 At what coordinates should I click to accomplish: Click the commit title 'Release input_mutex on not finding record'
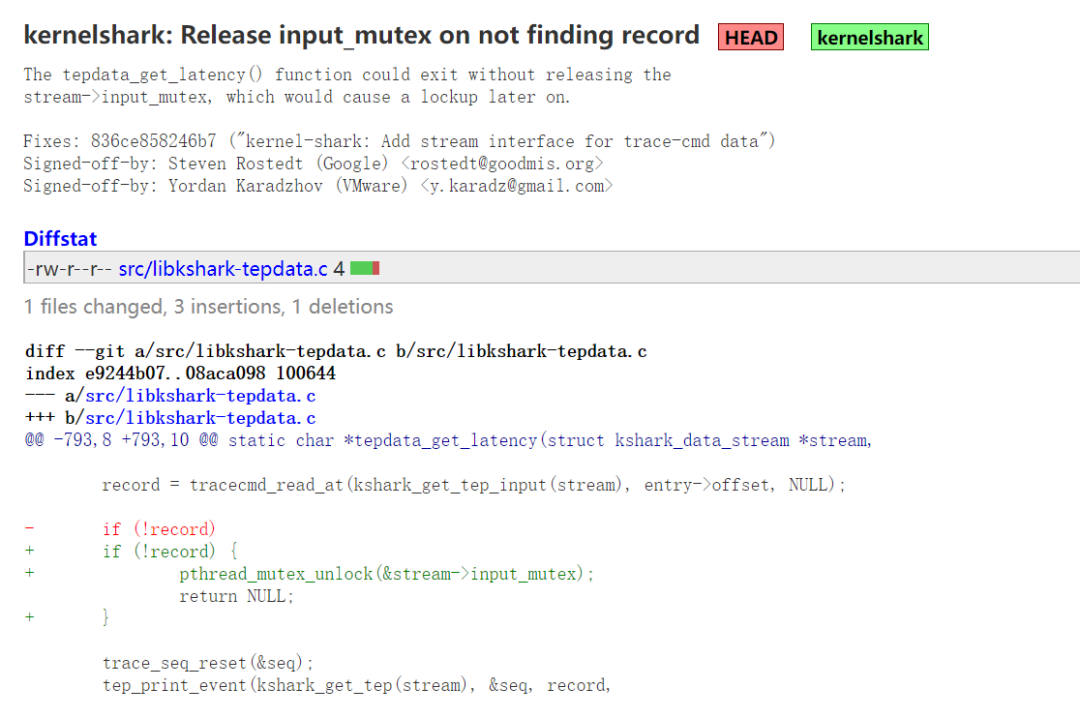(x=361, y=35)
